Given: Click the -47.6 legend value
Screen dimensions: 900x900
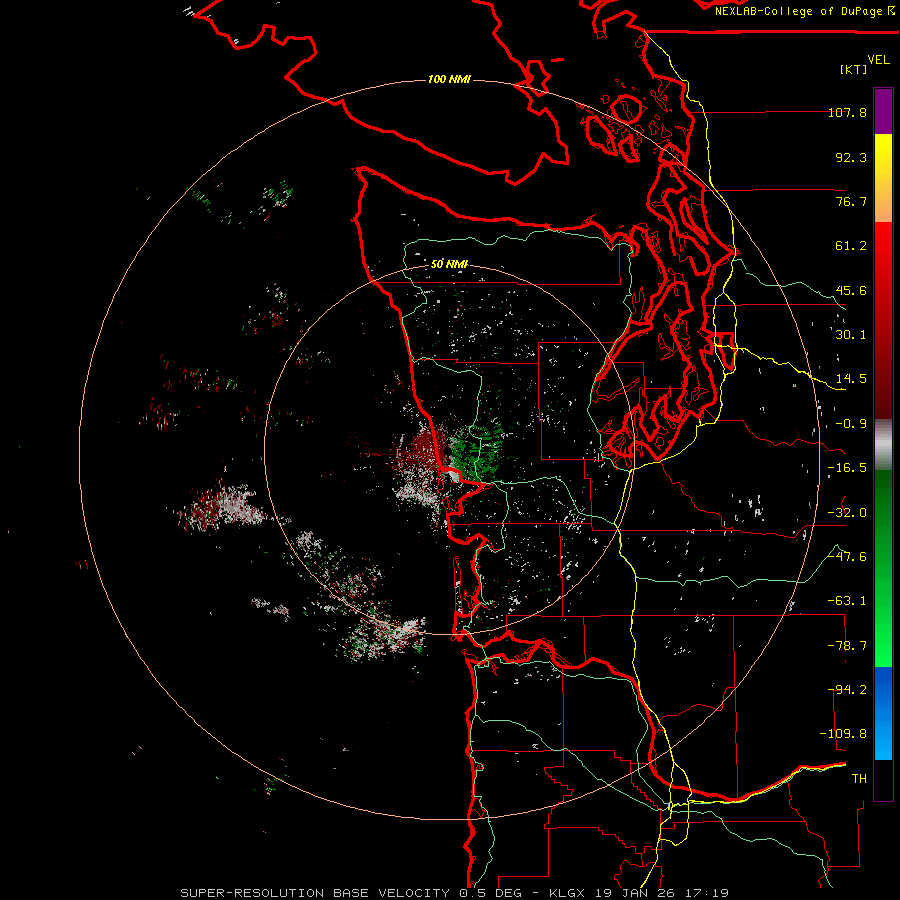Looking at the screenshot, I should click(x=847, y=557).
